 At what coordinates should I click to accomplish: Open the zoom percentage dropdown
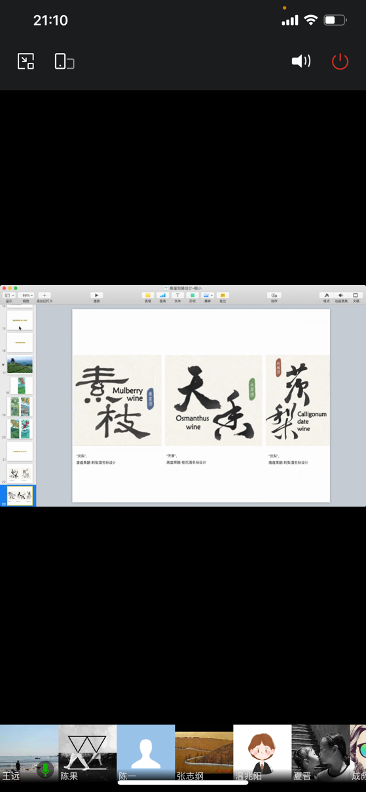click(x=26, y=295)
